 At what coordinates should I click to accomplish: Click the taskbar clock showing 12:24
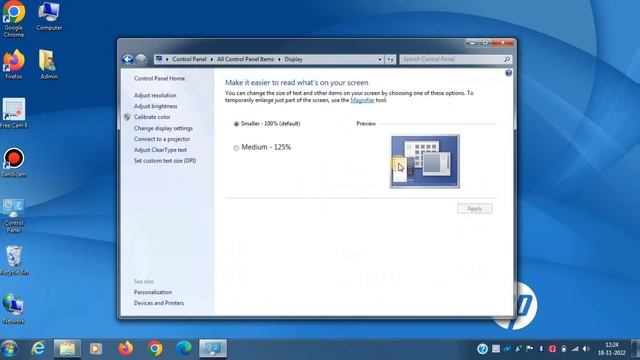[611, 349]
